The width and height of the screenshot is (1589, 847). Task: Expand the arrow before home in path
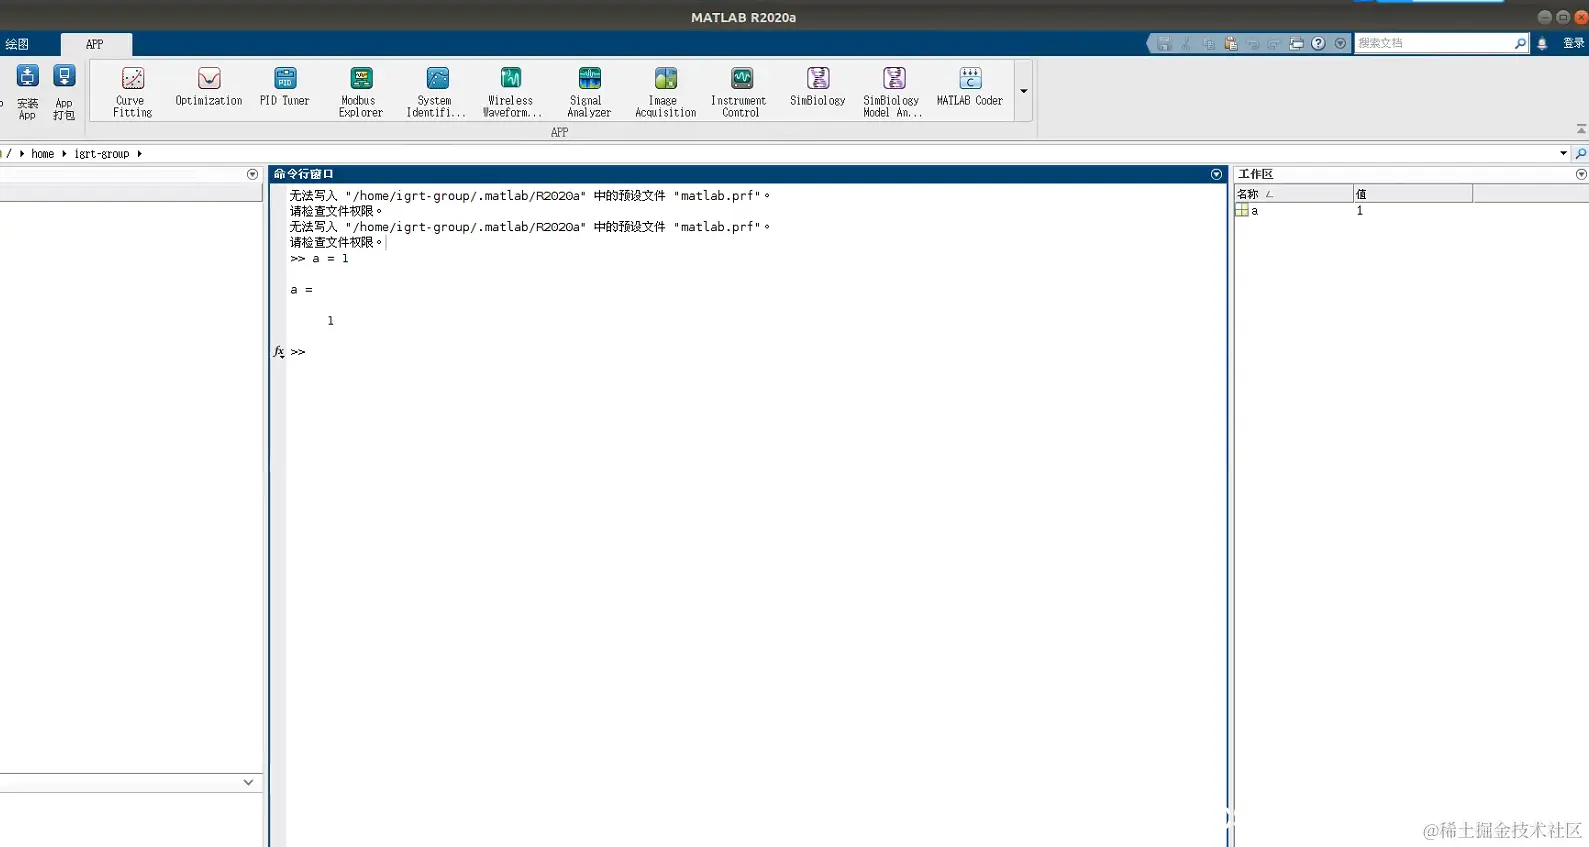pos(22,154)
